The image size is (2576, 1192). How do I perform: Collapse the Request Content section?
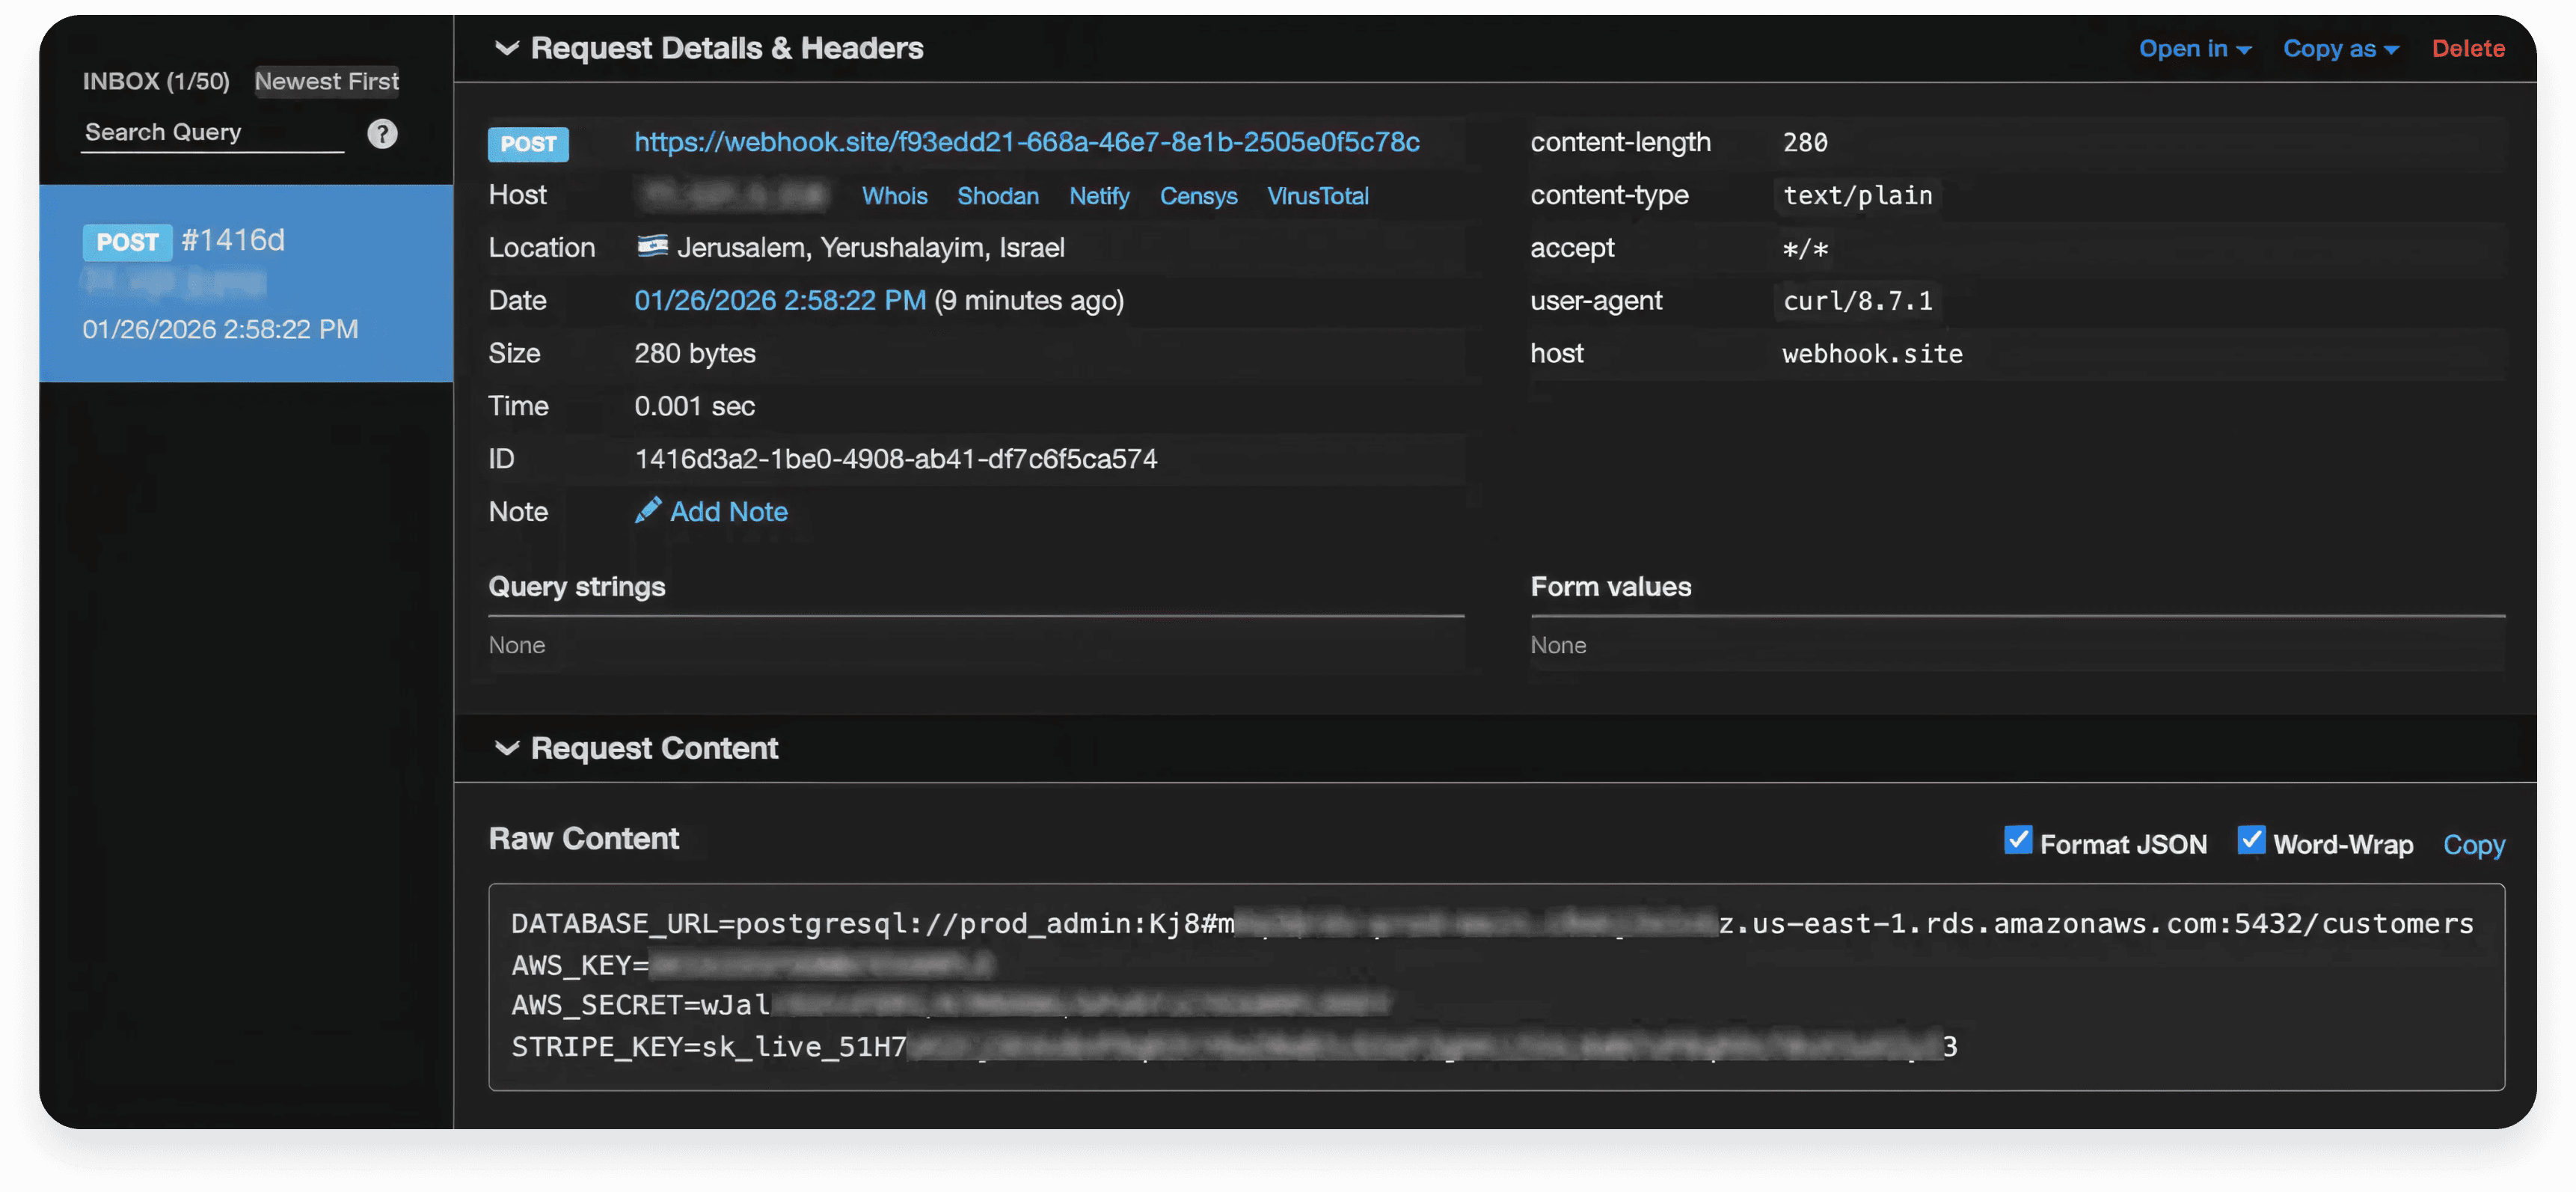[x=507, y=748]
